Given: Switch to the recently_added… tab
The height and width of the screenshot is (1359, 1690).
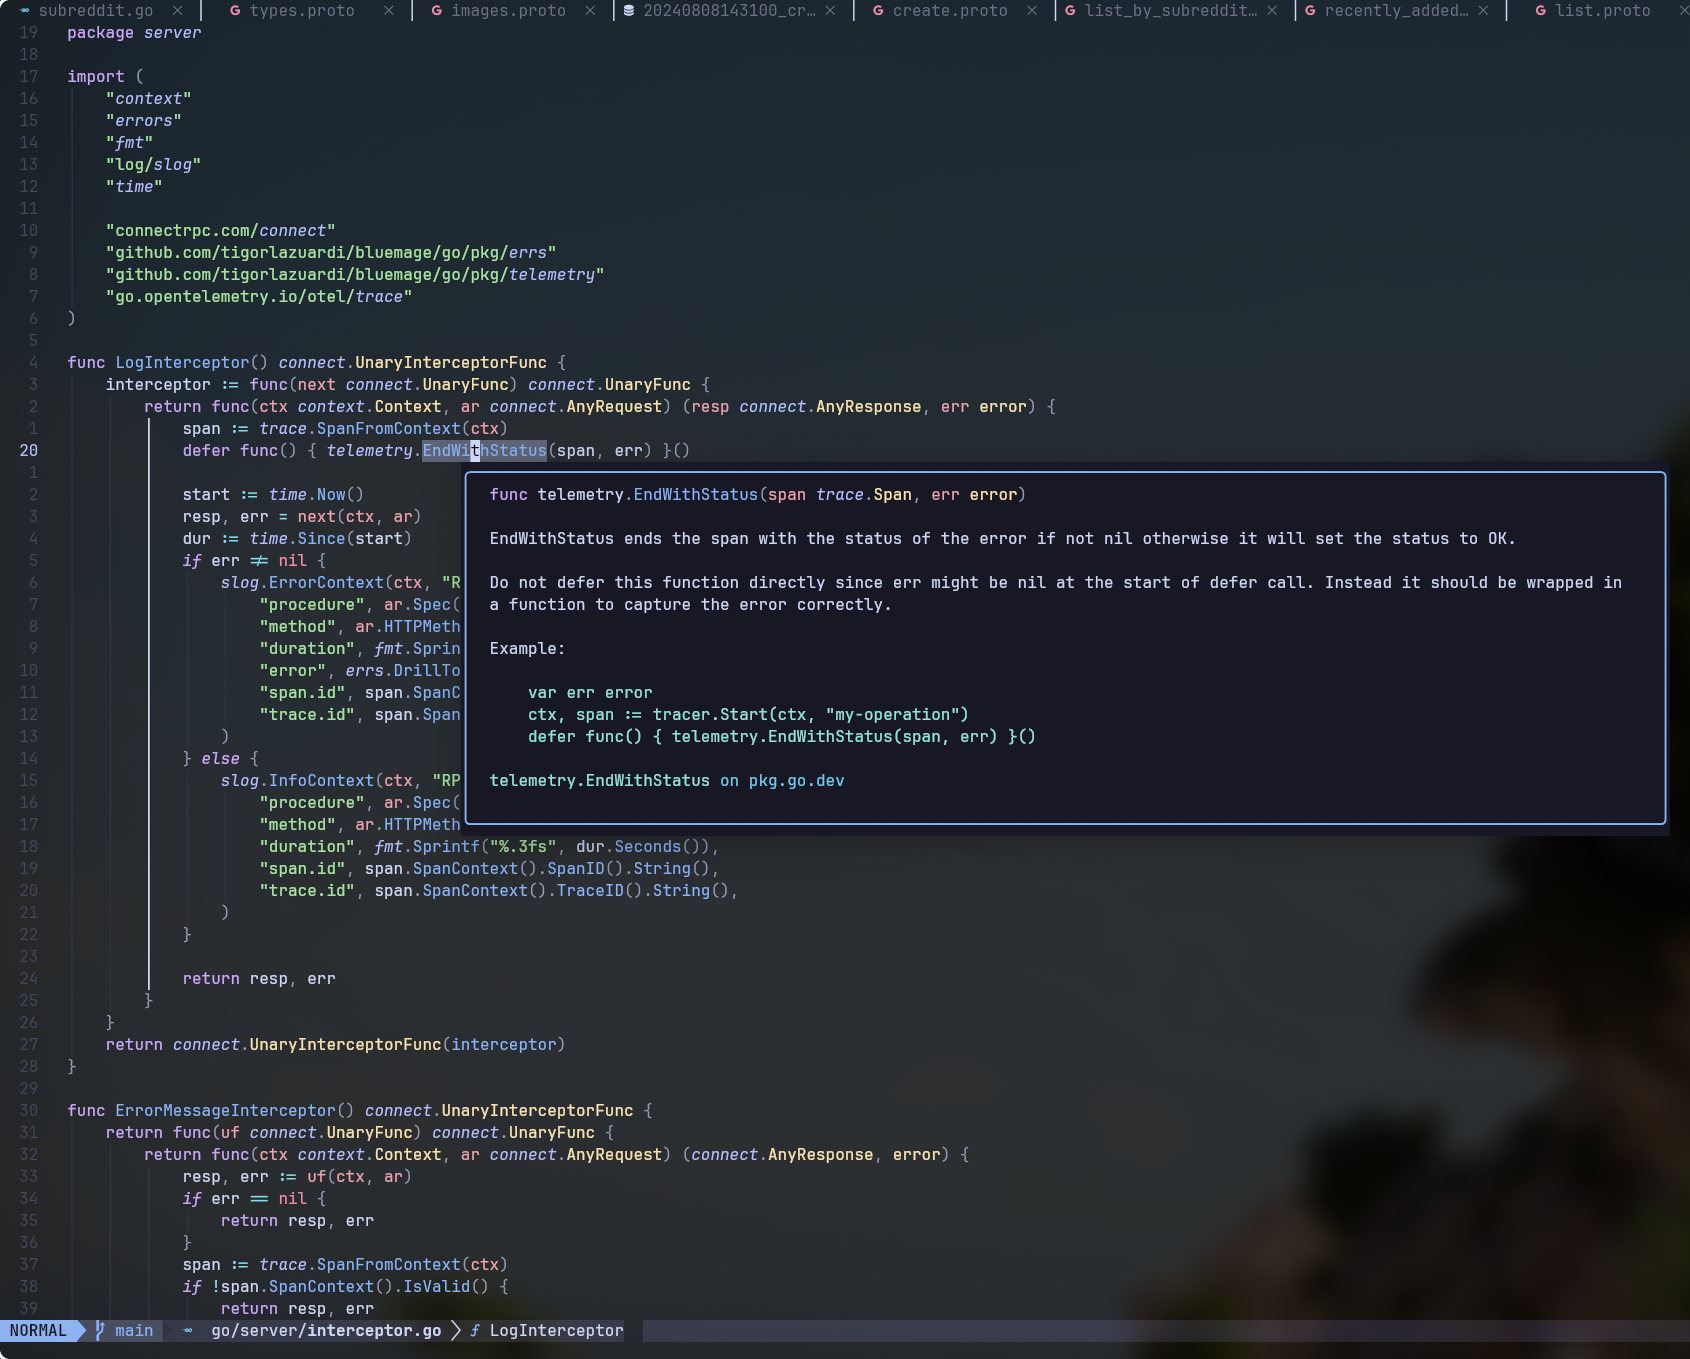Looking at the screenshot, I should [x=1397, y=10].
